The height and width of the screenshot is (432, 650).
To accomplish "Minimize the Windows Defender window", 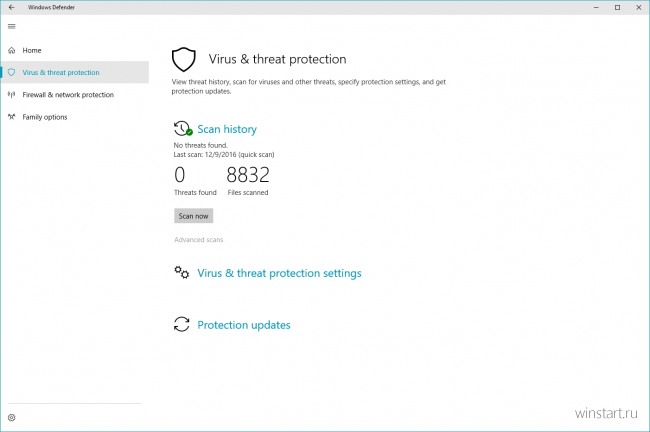I will coord(597,7).
